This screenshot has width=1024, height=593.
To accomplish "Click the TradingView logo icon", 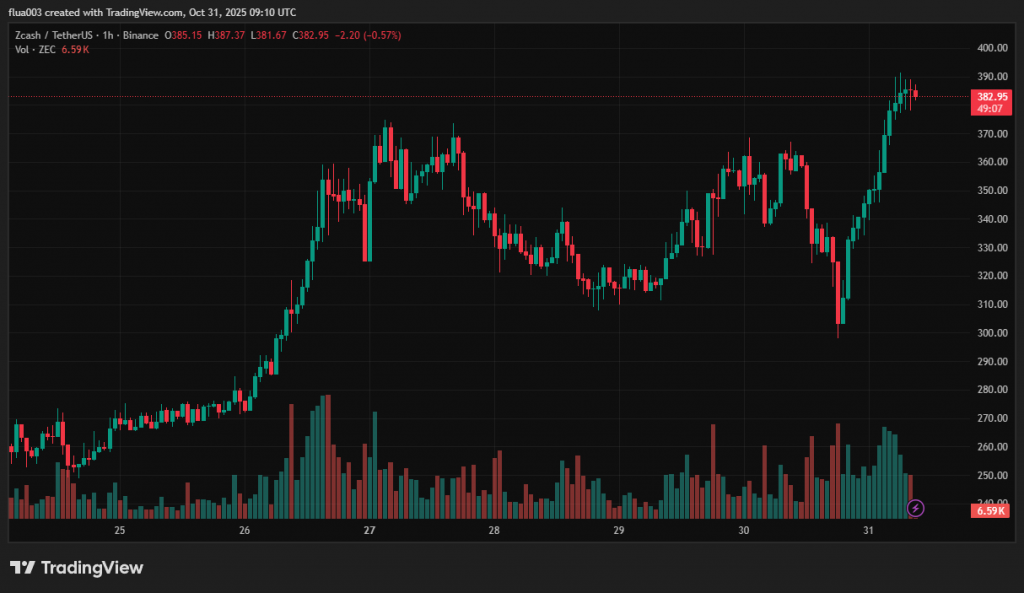I will click(22, 568).
